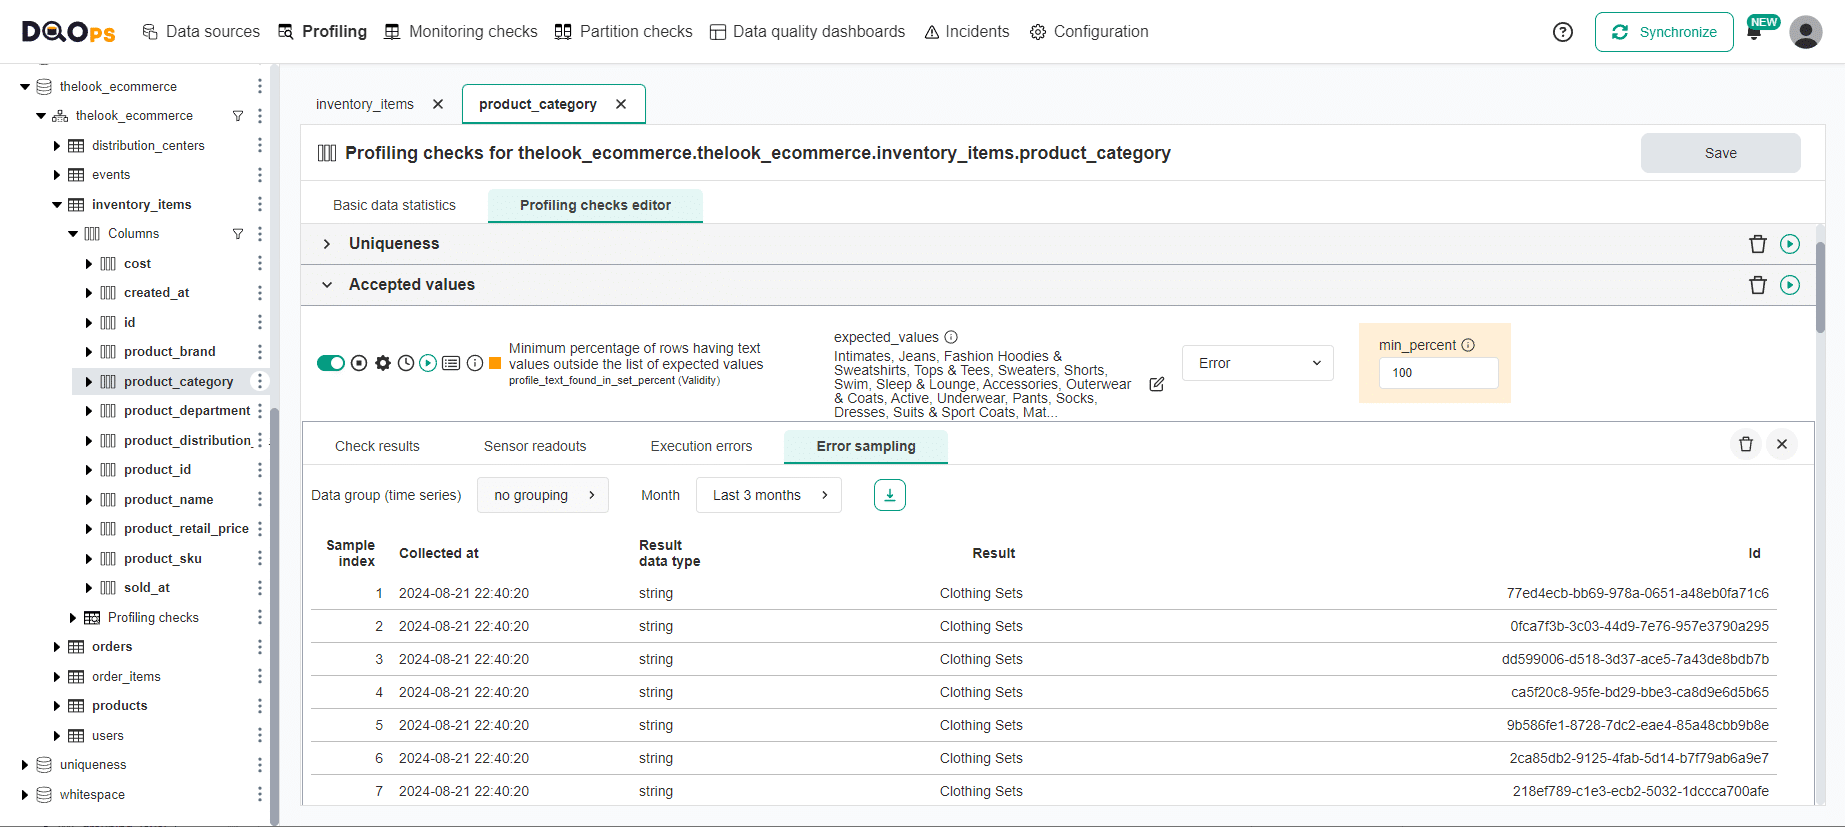Filter the Columns list
Image resolution: width=1845 pixels, height=827 pixels.
click(x=238, y=234)
